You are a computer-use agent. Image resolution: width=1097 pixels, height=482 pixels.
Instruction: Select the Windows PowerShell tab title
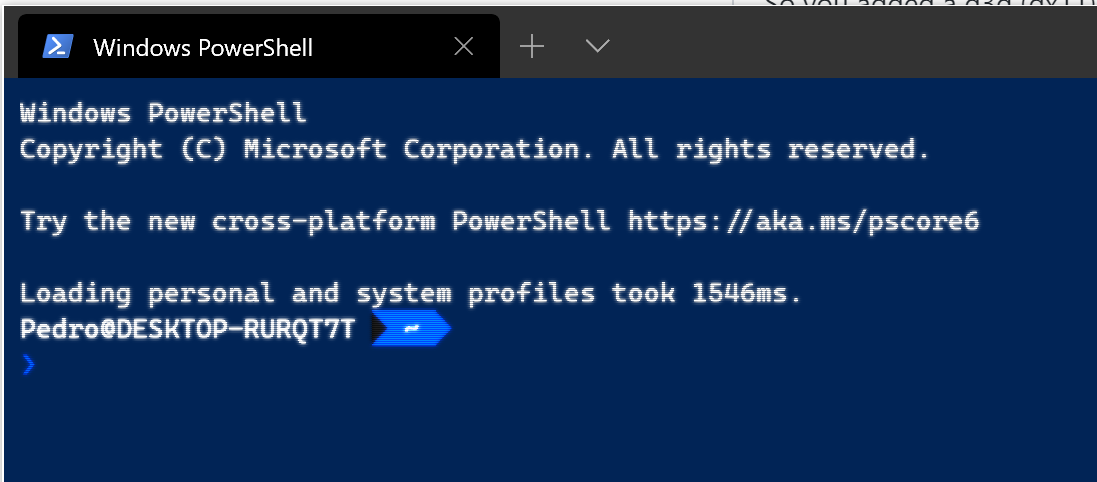click(203, 47)
